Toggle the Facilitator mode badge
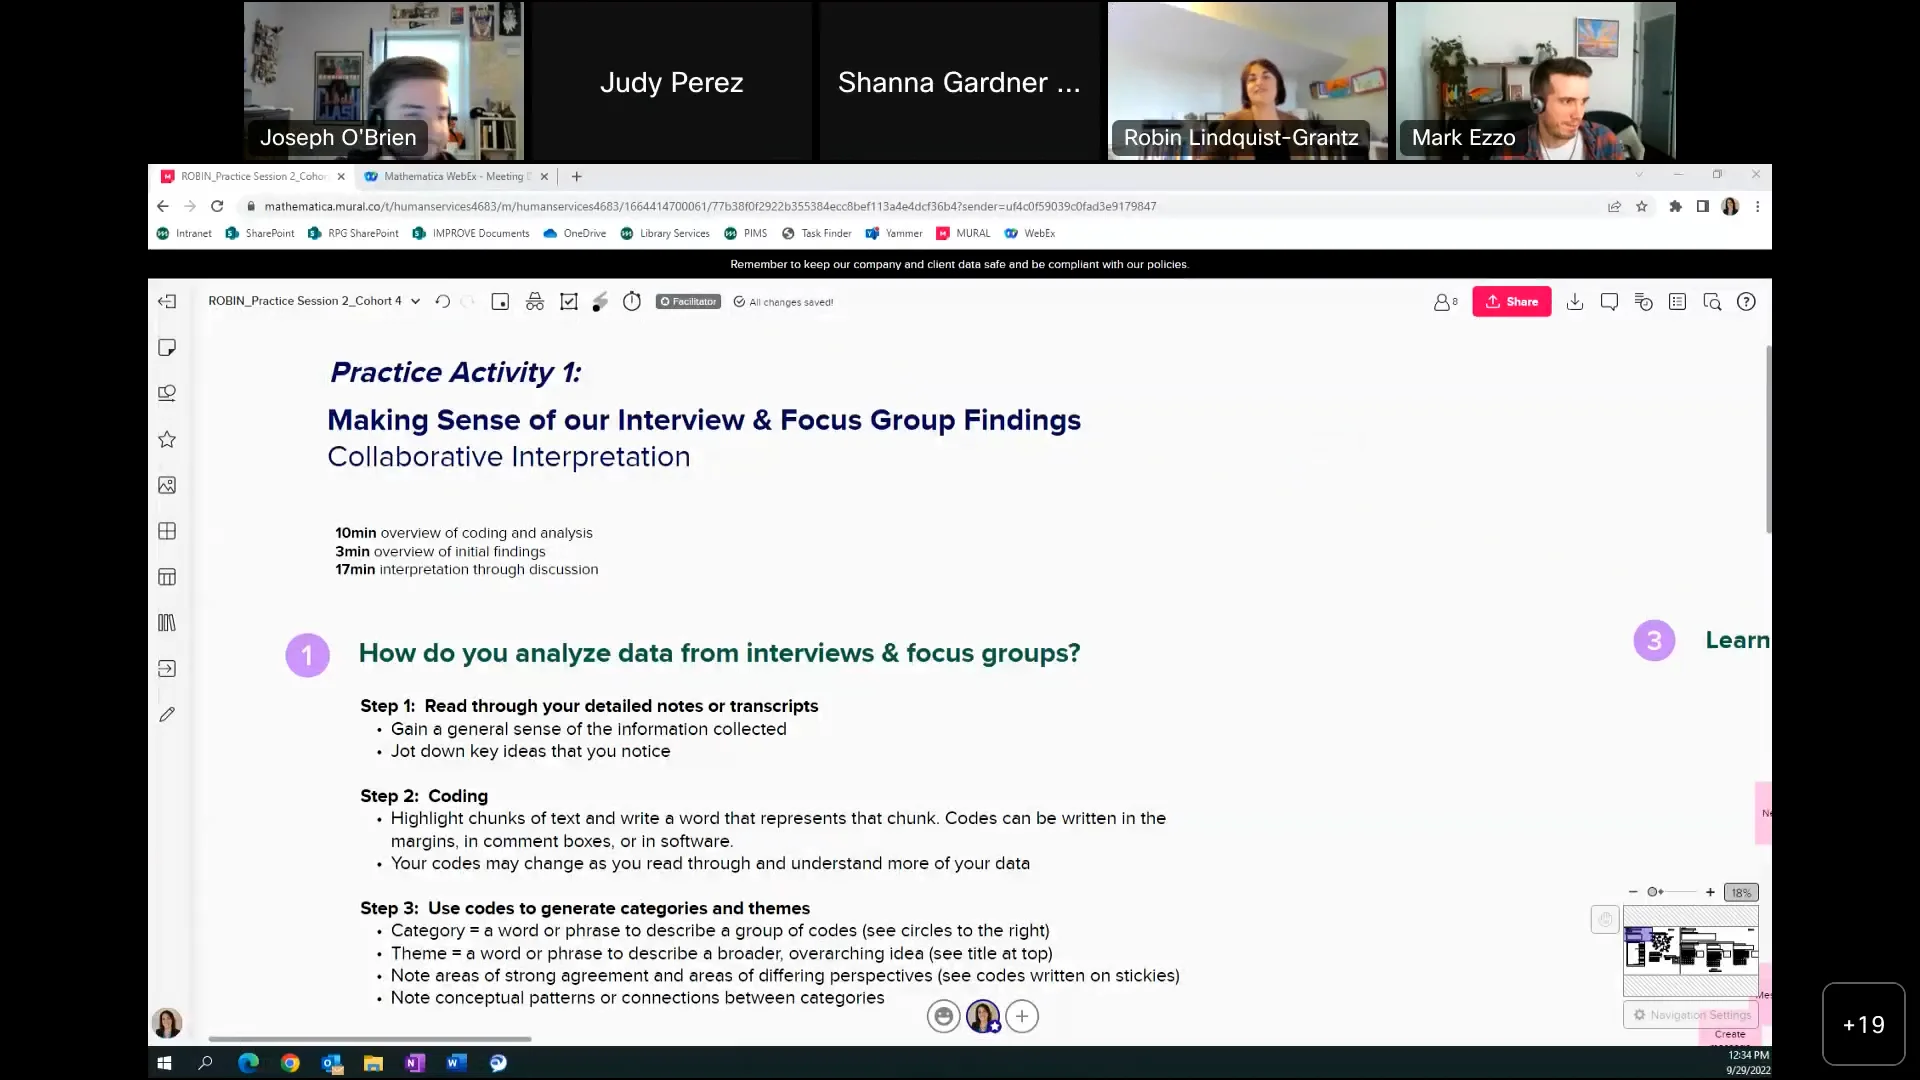Image resolution: width=1920 pixels, height=1080 pixels. (x=688, y=301)
